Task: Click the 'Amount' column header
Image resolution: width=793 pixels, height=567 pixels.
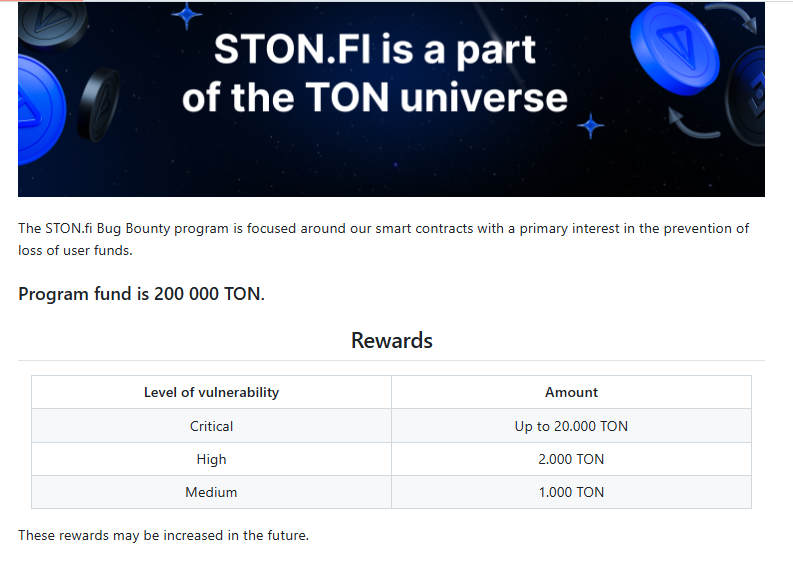Action: click(571, 392)
